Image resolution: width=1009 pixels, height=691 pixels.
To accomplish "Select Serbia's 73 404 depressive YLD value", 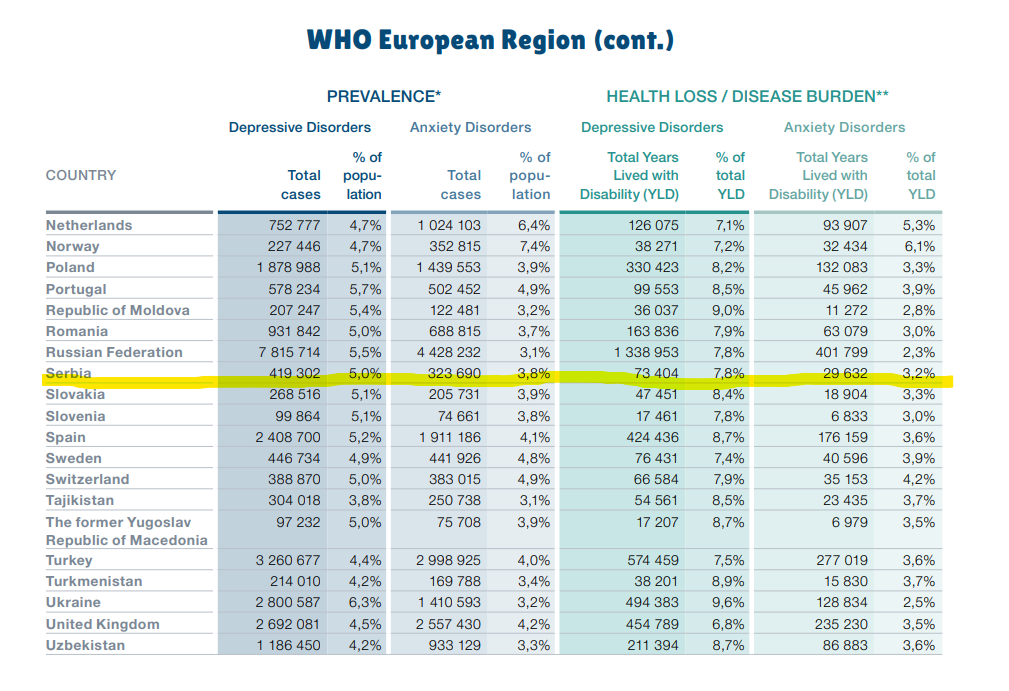I will 656,373.
